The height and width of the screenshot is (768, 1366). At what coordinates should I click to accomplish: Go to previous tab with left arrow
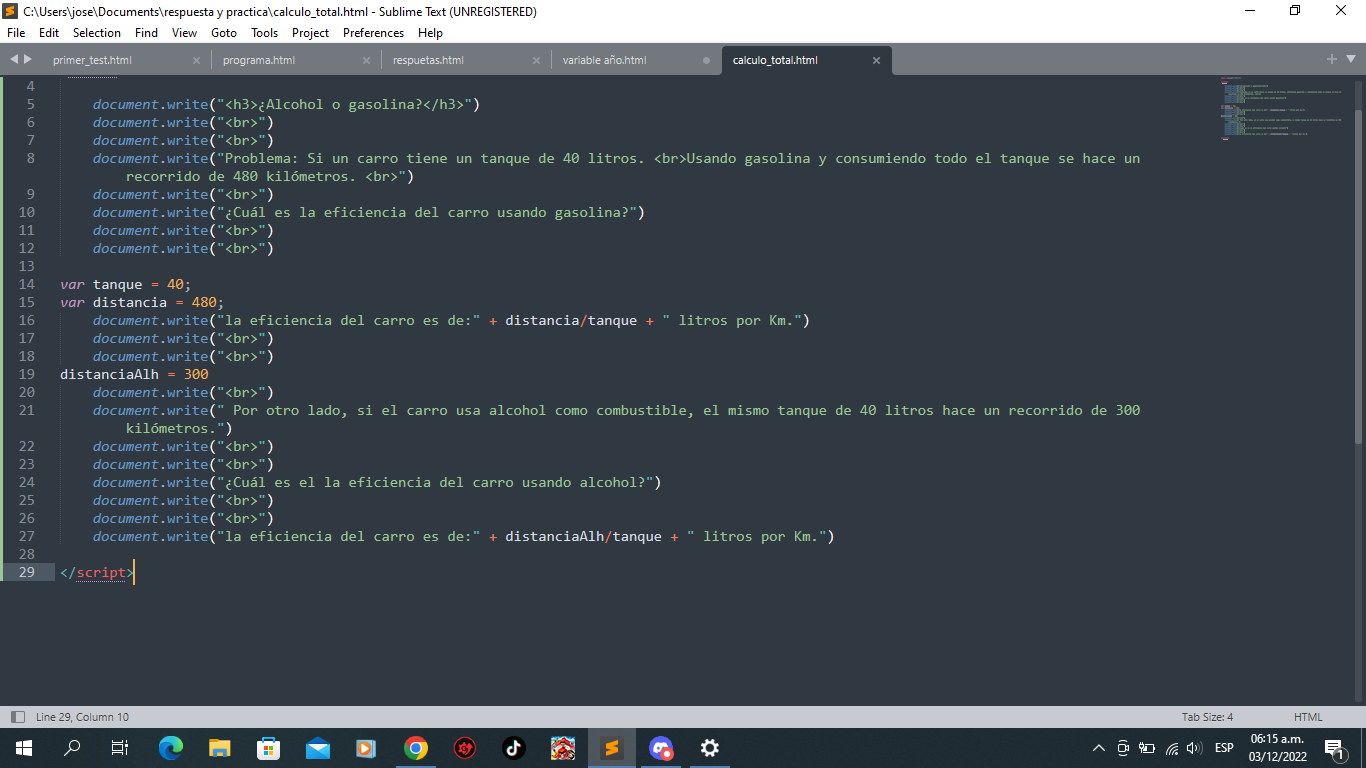[x=13, y=60]
